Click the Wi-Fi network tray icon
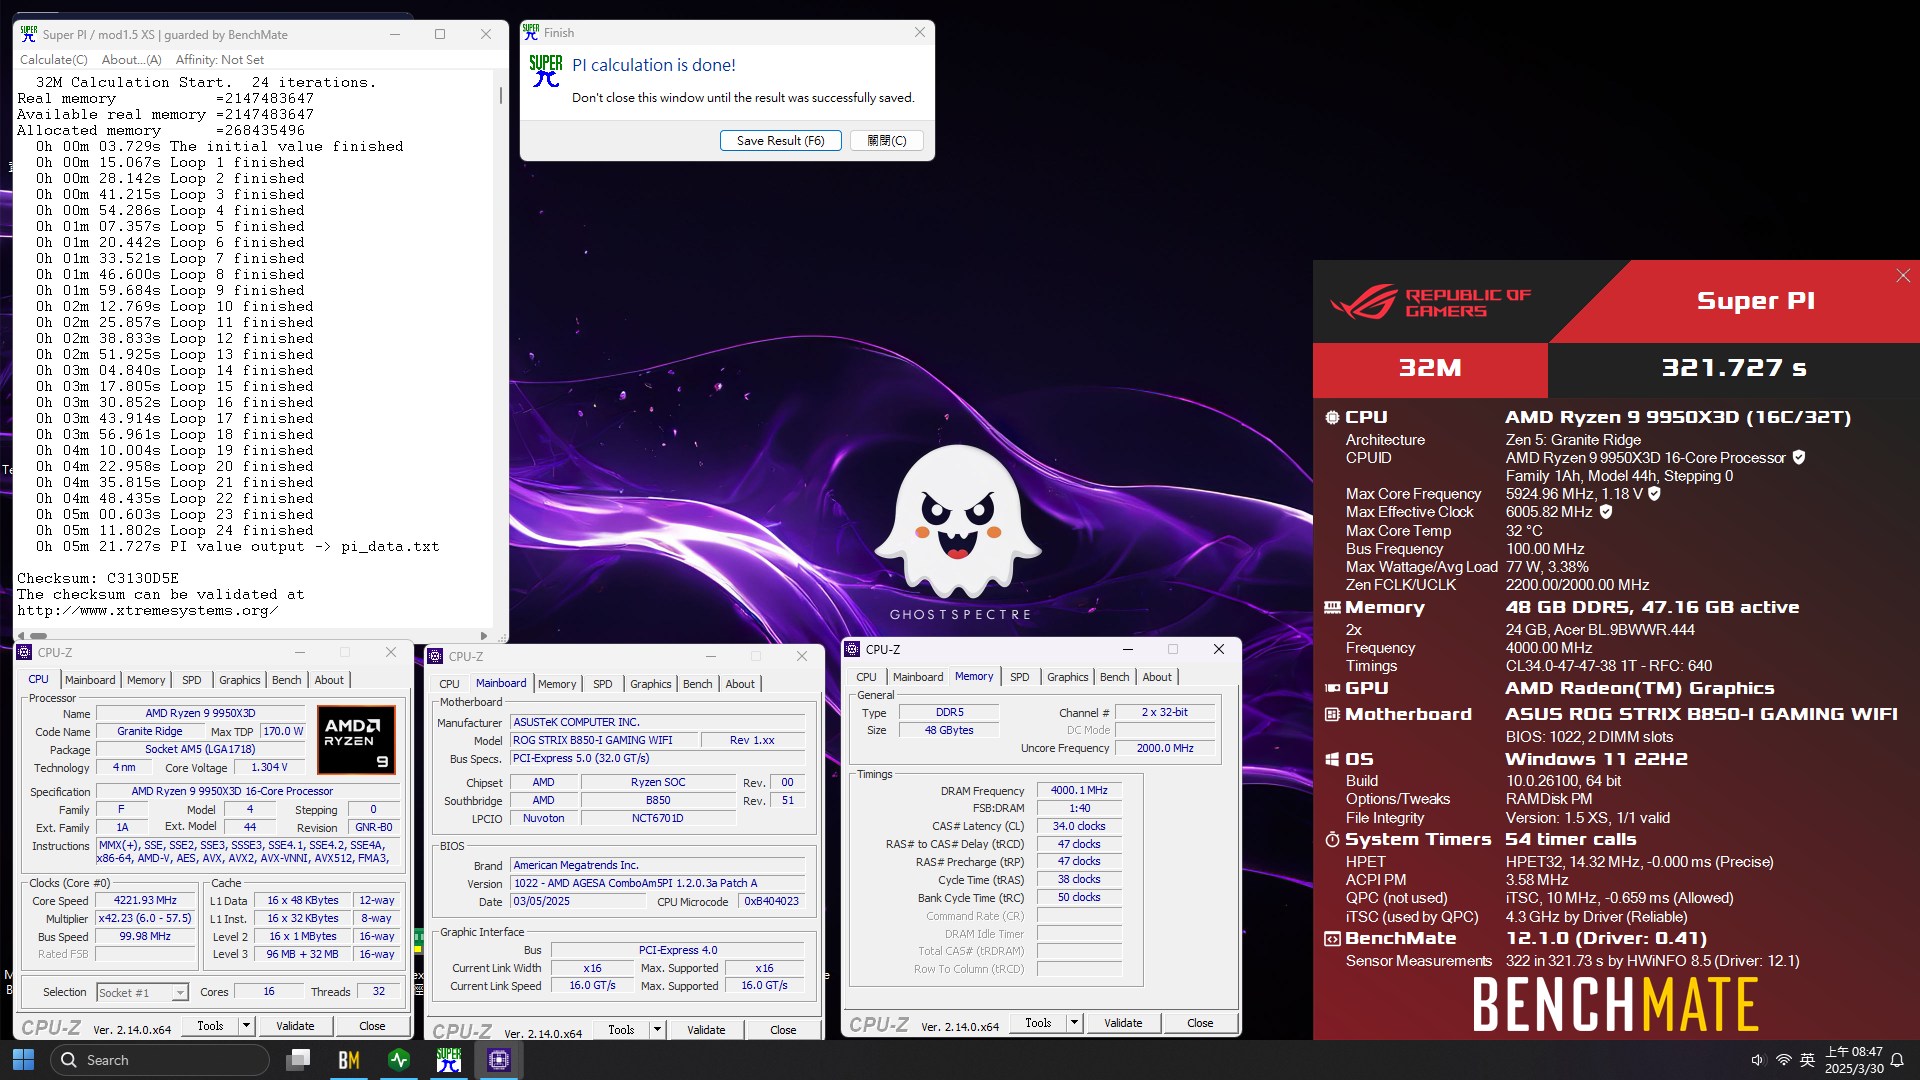 tap(1783, 1060)
